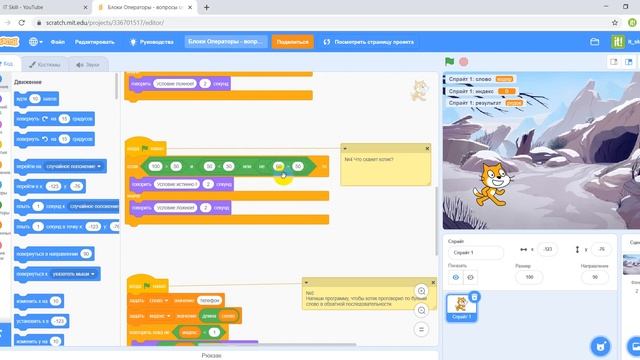Click the clockwise turn block arrow icon
Image resolution: width=640 pixels, height=360 pixels.
click(x=45, y=119)
